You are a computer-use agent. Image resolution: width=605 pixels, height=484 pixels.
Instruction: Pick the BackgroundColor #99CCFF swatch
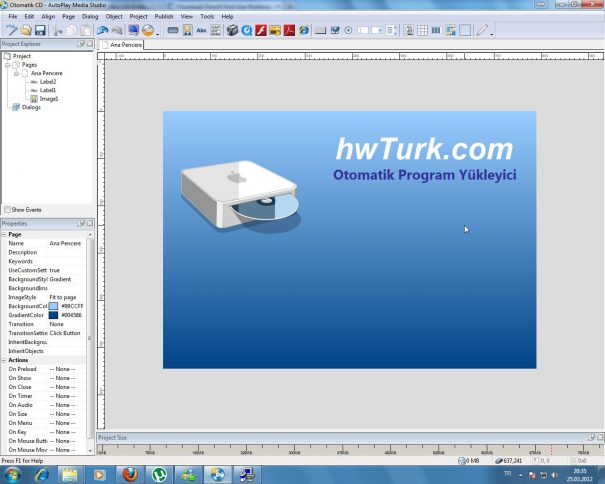[53, 306]
